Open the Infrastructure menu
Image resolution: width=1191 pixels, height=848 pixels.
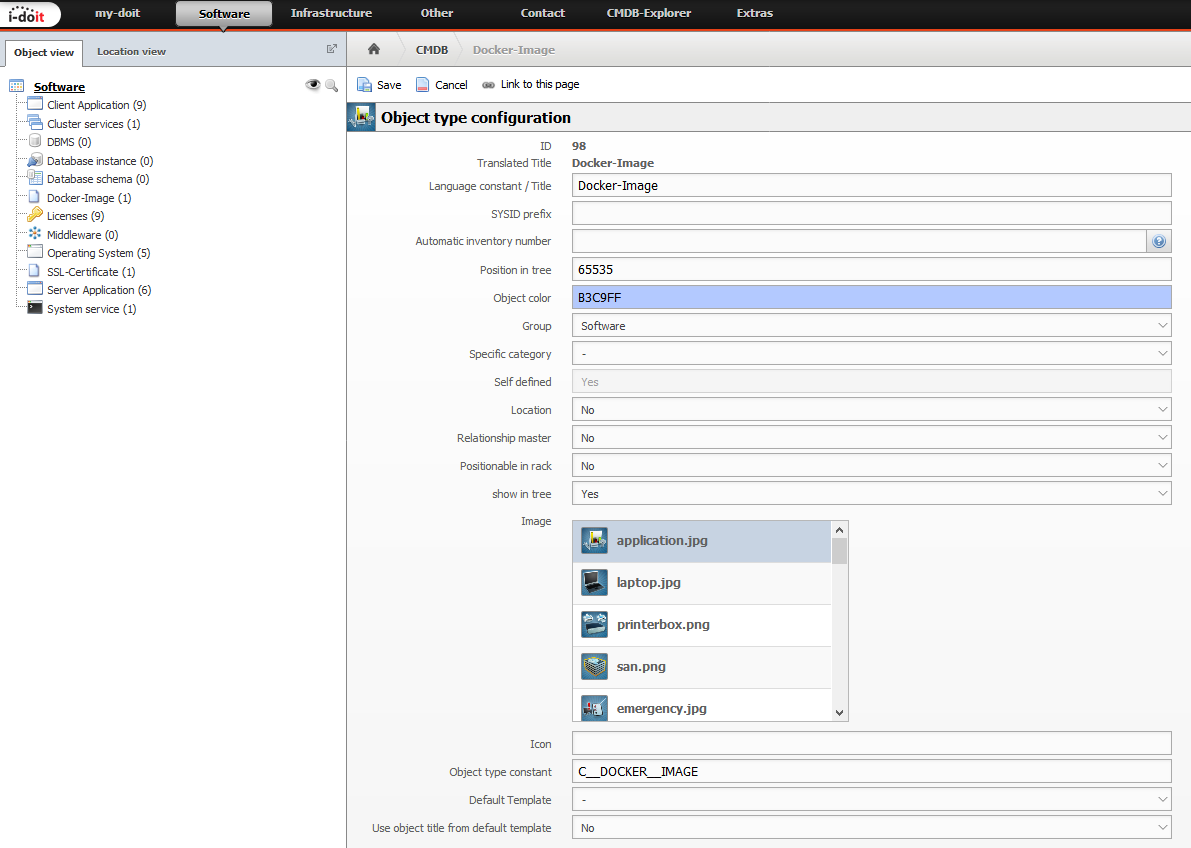pos(331,13)
